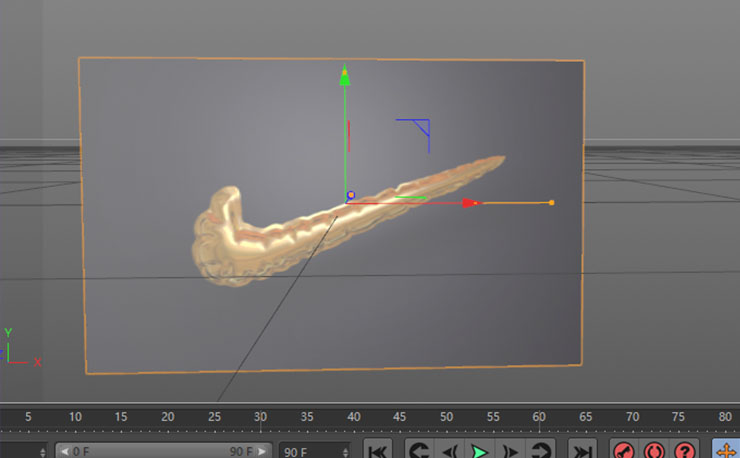Click frame 30 on the timeline ruler
The height and width of the screenshot is (458, 740).
(260, 416)
